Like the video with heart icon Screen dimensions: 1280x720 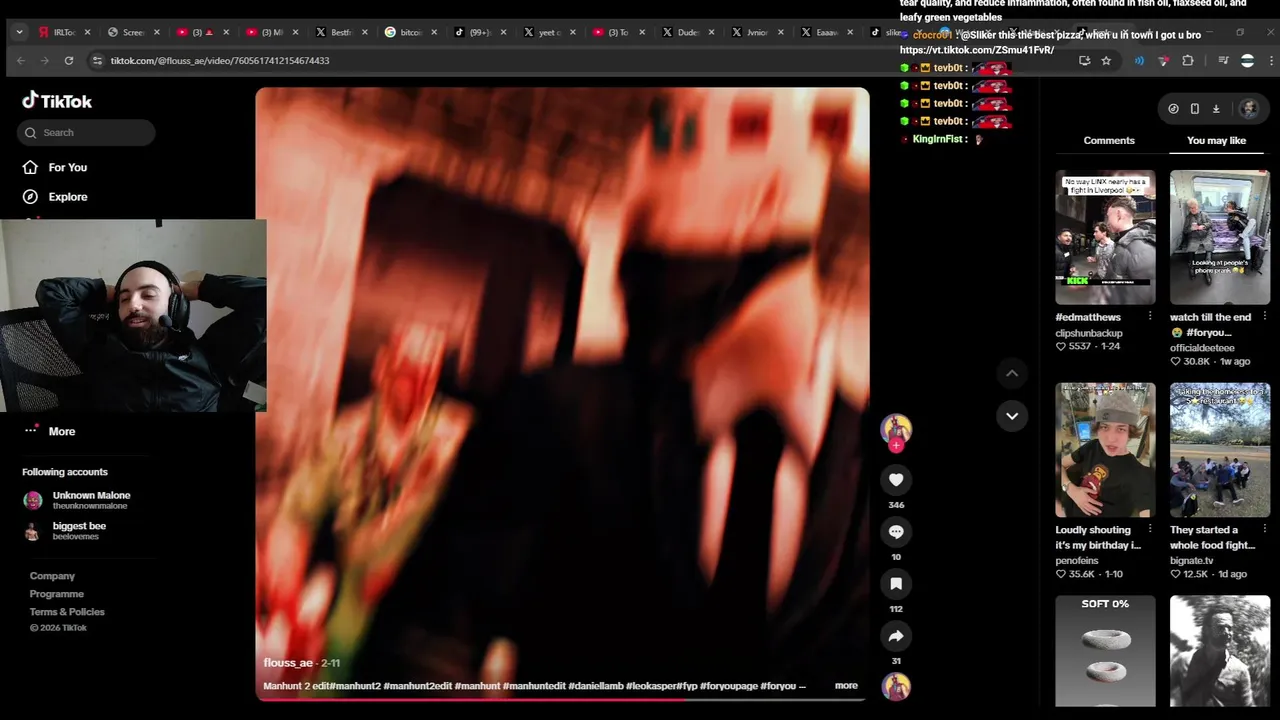click(x=896, y=480)
